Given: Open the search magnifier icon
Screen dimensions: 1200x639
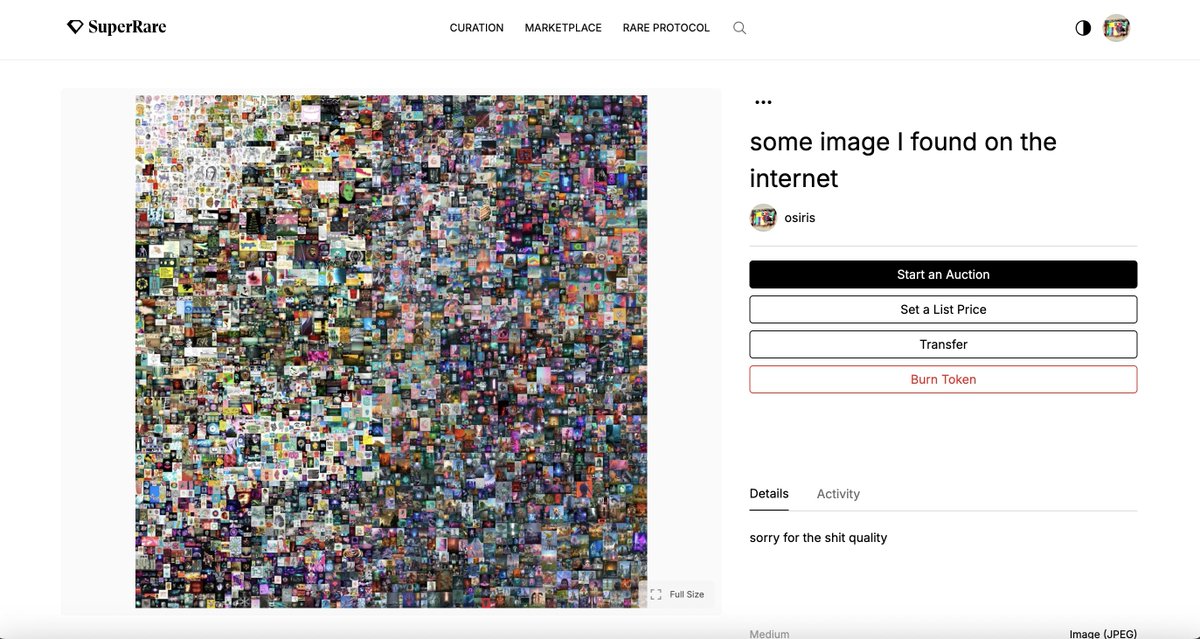Looking at the screenshot, I should [x=740, y=28].
